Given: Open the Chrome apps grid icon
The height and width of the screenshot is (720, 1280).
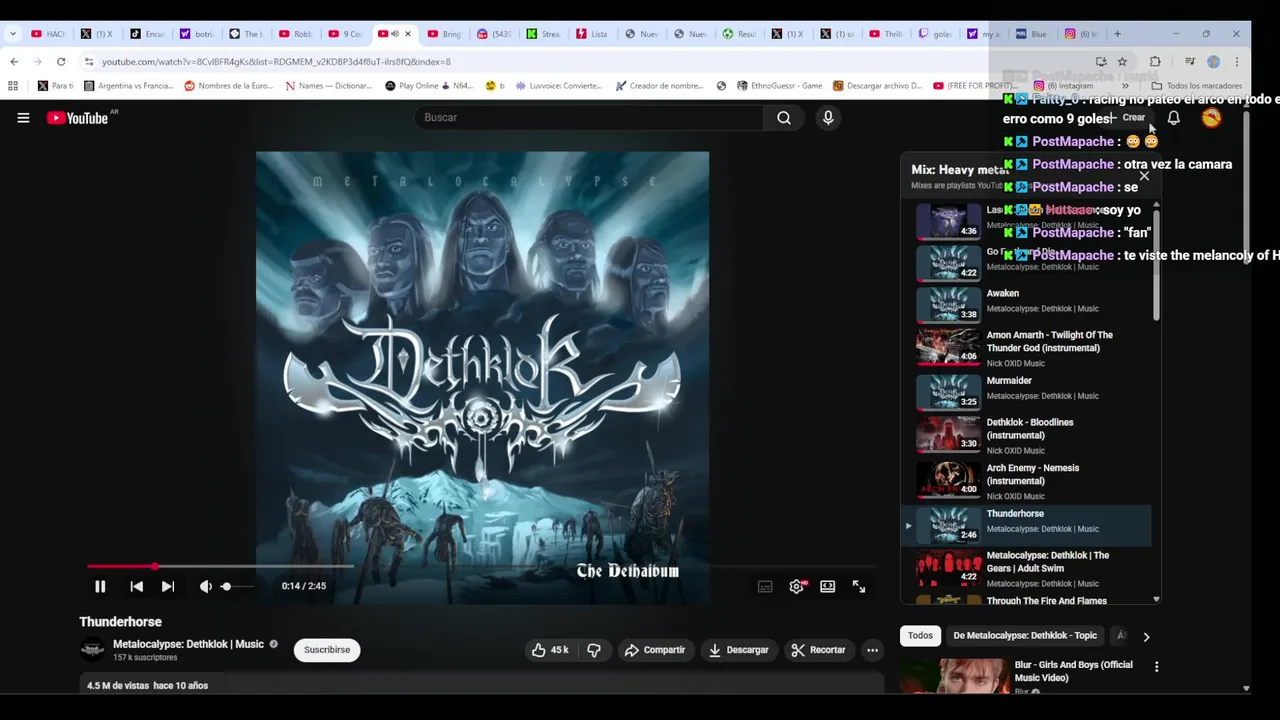Looking at the screenshot, I should (13, 86).
